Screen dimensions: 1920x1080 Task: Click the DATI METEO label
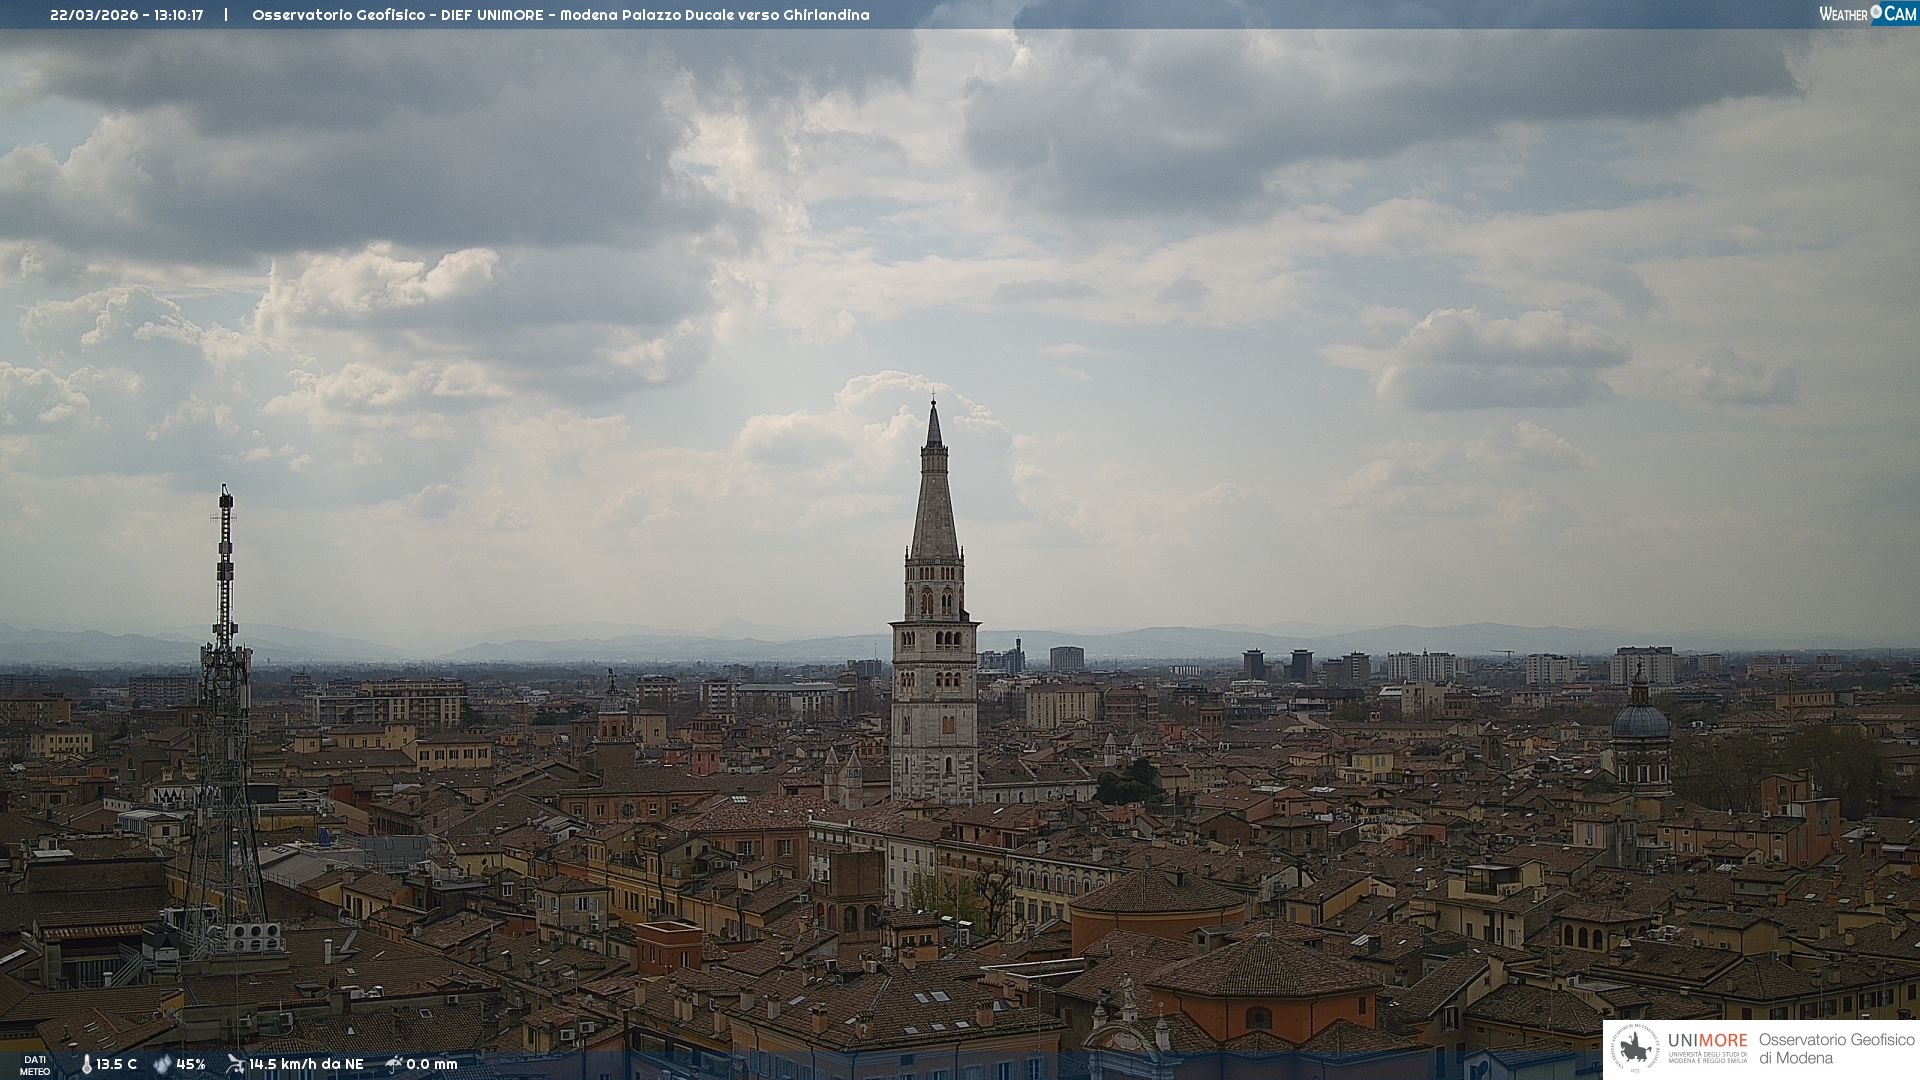coord(35,1065)
